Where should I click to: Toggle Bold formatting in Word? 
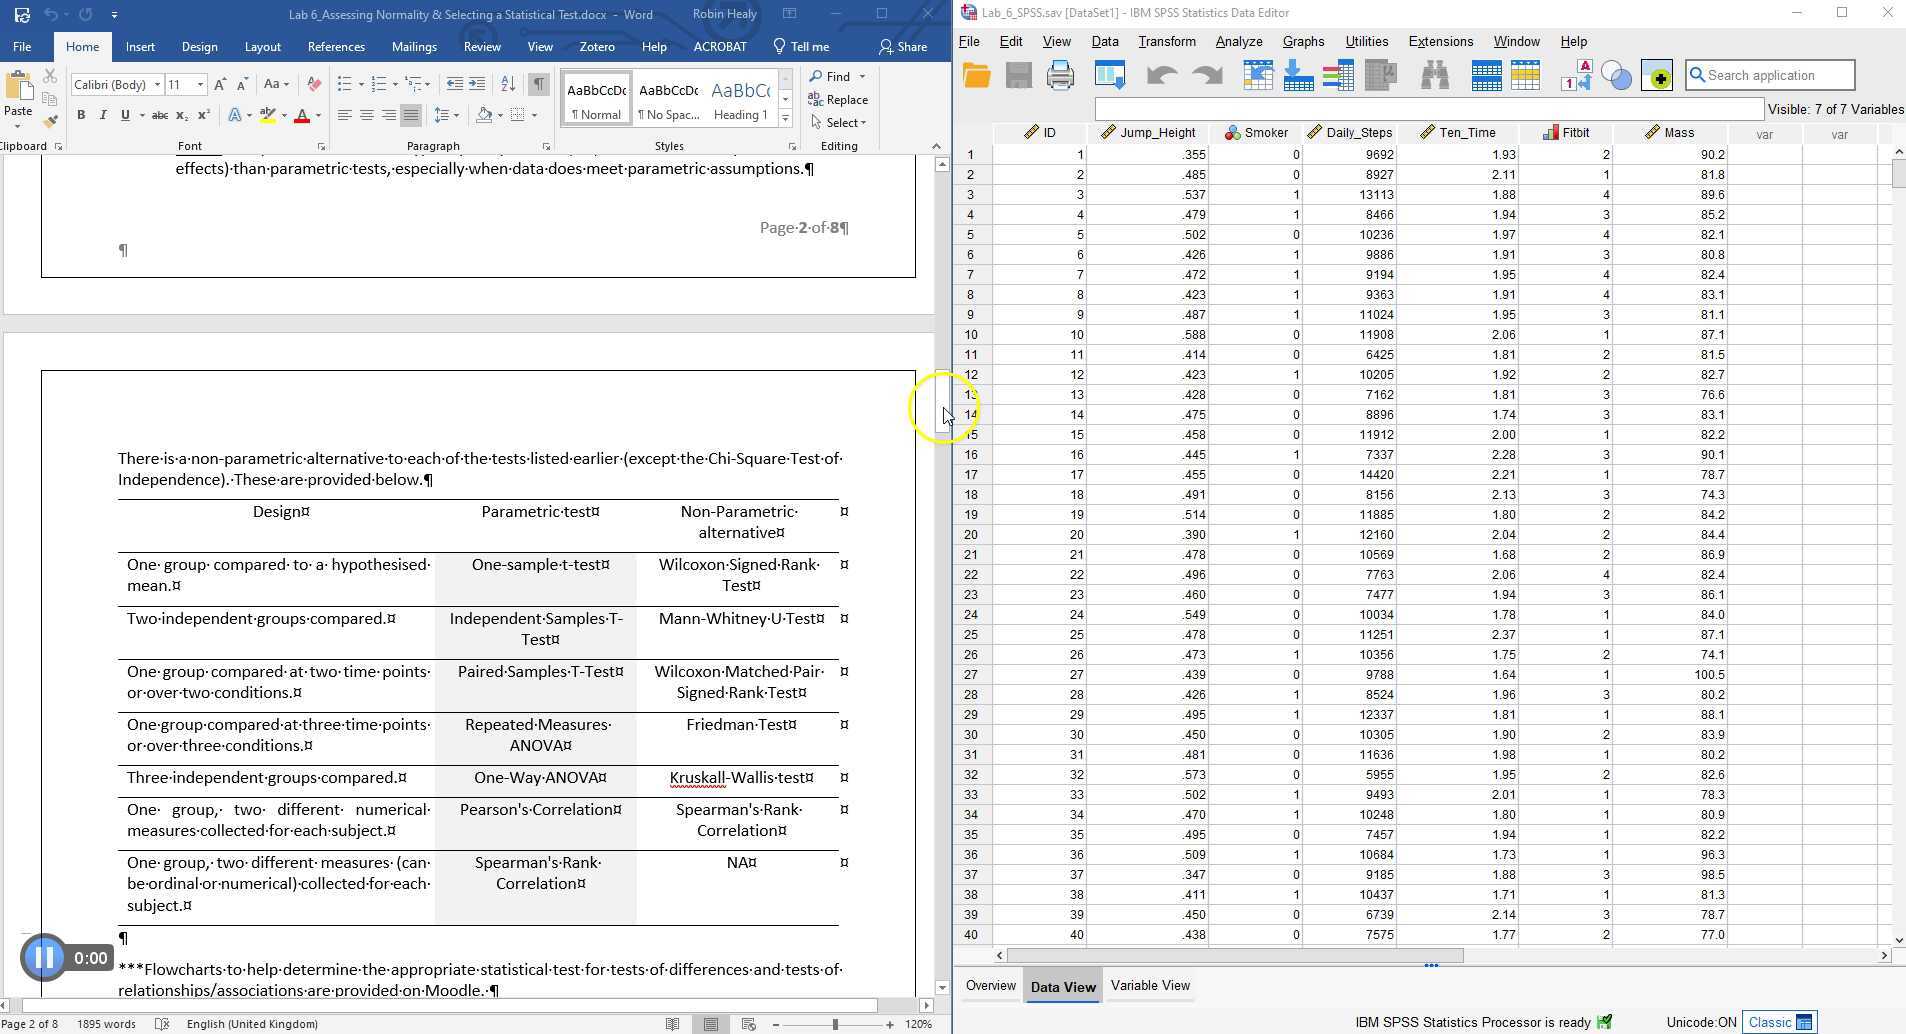click(x=81, y=115)
